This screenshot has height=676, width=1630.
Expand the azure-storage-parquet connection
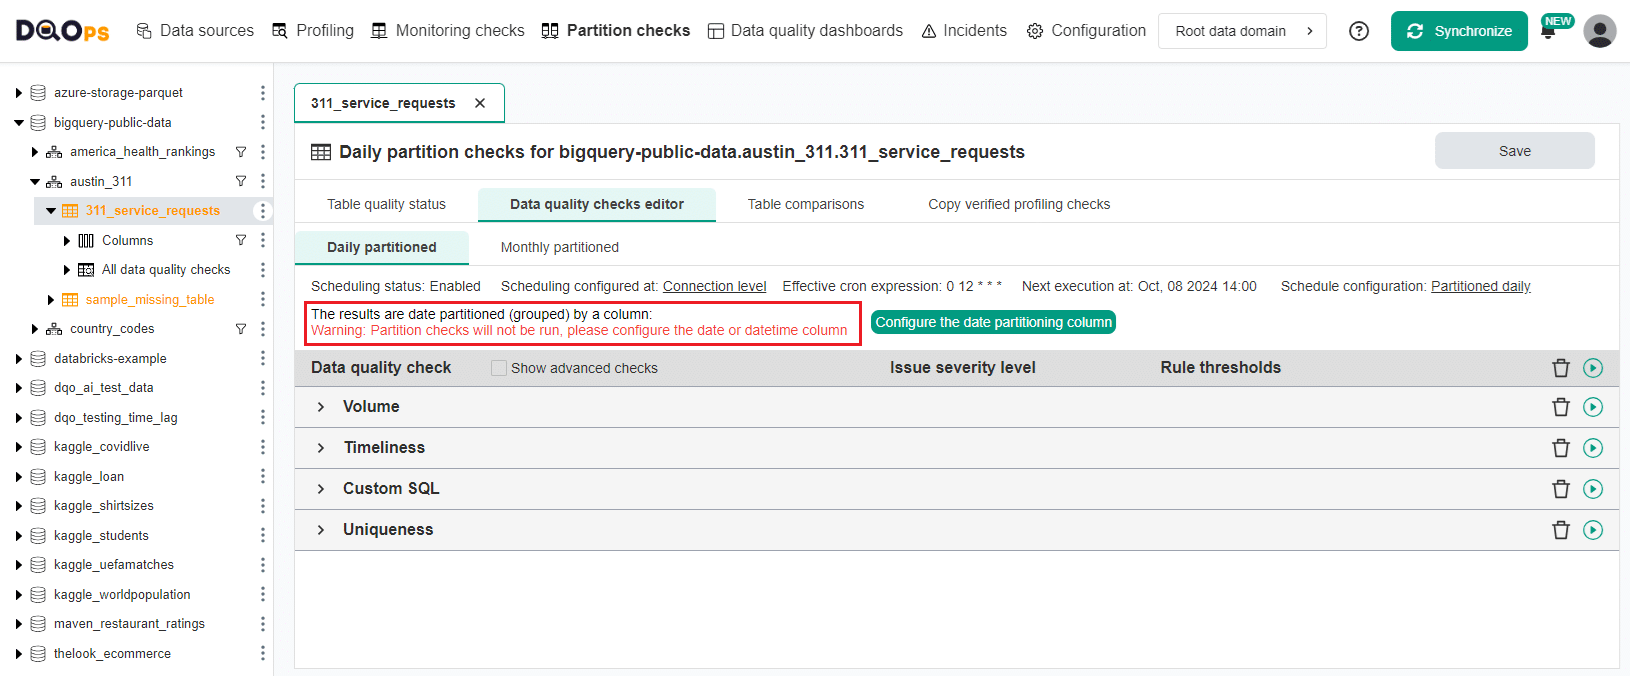(19, 93)
